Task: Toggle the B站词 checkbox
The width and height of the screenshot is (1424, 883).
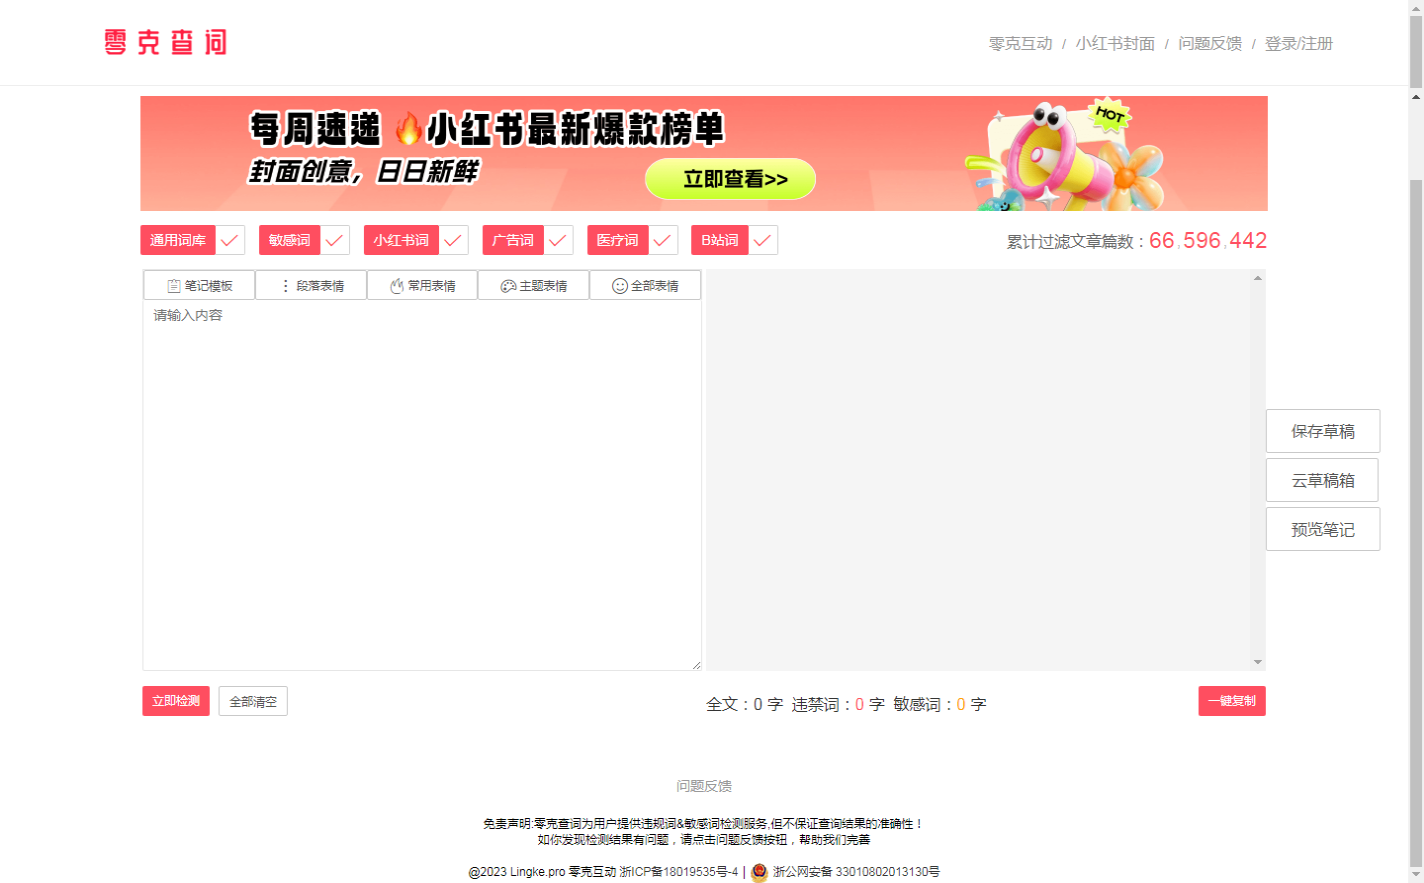Action: (762, 240)
